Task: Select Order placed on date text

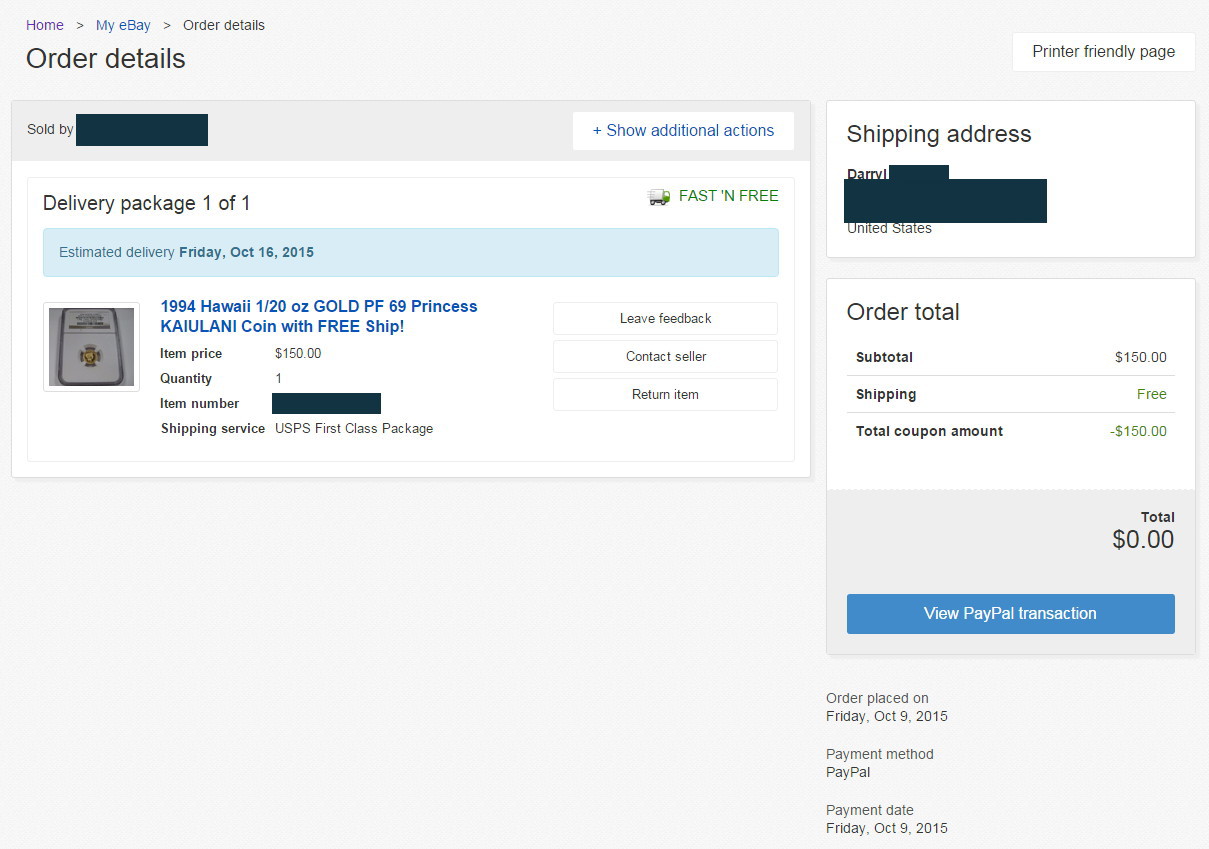Action: (x=887, y=716)
